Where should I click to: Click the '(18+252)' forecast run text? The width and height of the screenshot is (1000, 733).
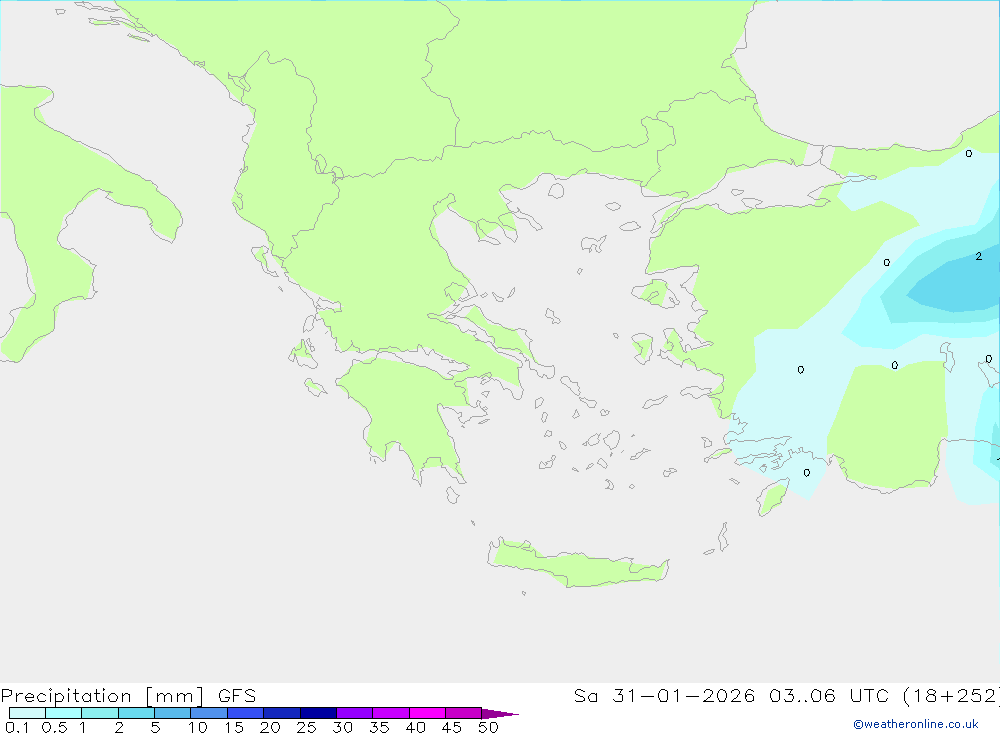coord(951,695)
